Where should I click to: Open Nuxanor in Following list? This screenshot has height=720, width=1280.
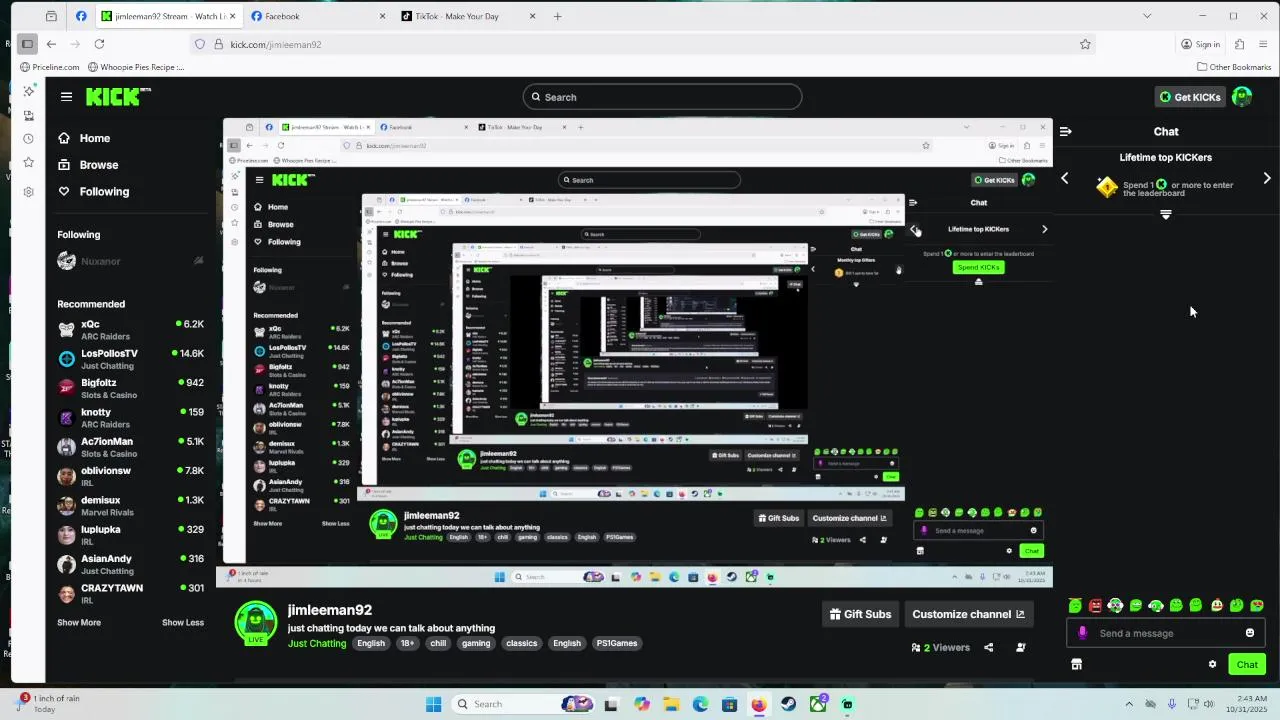click(x=130, y=261)
